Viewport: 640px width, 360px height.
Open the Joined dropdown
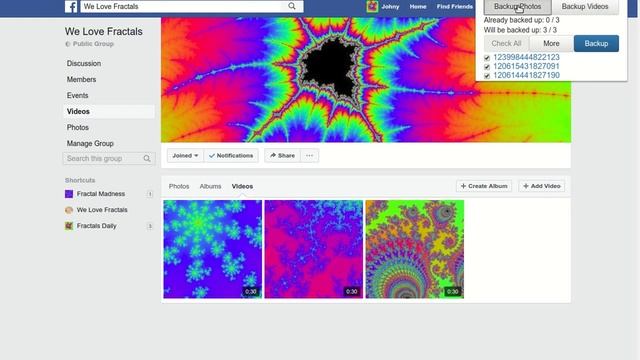pyautogui.click(x=185, y=156)
